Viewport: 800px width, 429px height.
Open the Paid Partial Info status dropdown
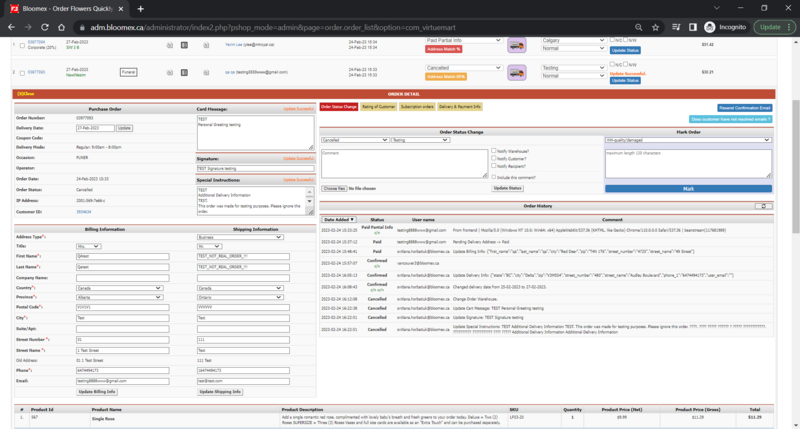pos(463,40)
